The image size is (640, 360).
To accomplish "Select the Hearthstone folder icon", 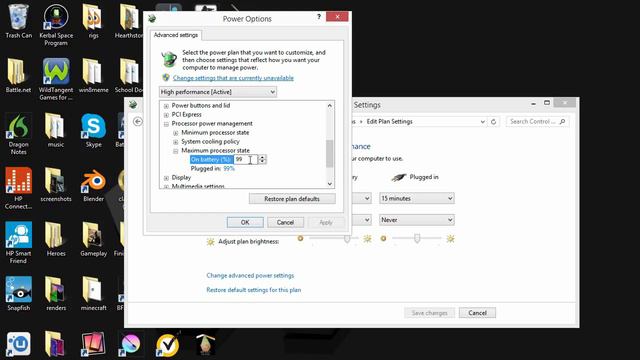I will 129,21.
